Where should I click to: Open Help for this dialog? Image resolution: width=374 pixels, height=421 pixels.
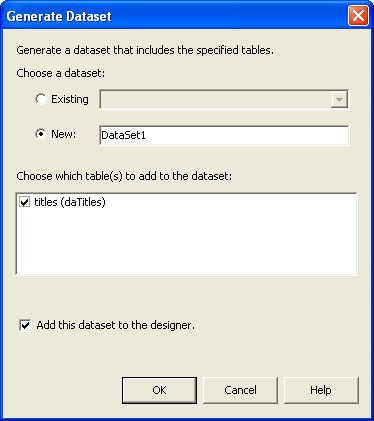321,390
